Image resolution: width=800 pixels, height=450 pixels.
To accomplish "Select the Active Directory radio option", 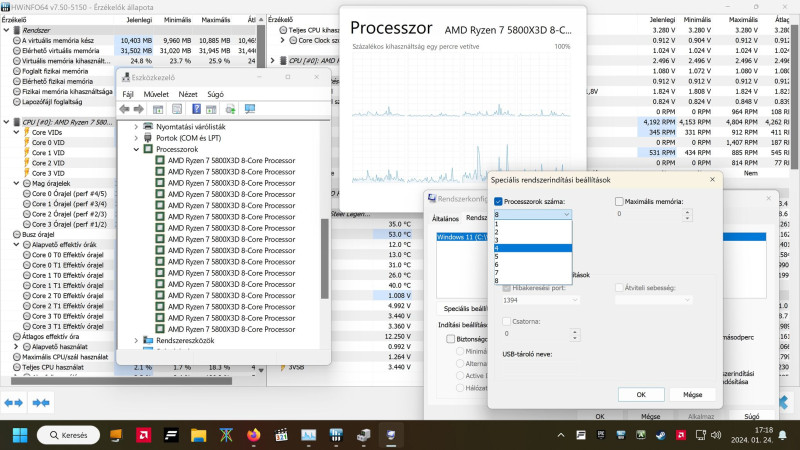I will click(460, 376).
